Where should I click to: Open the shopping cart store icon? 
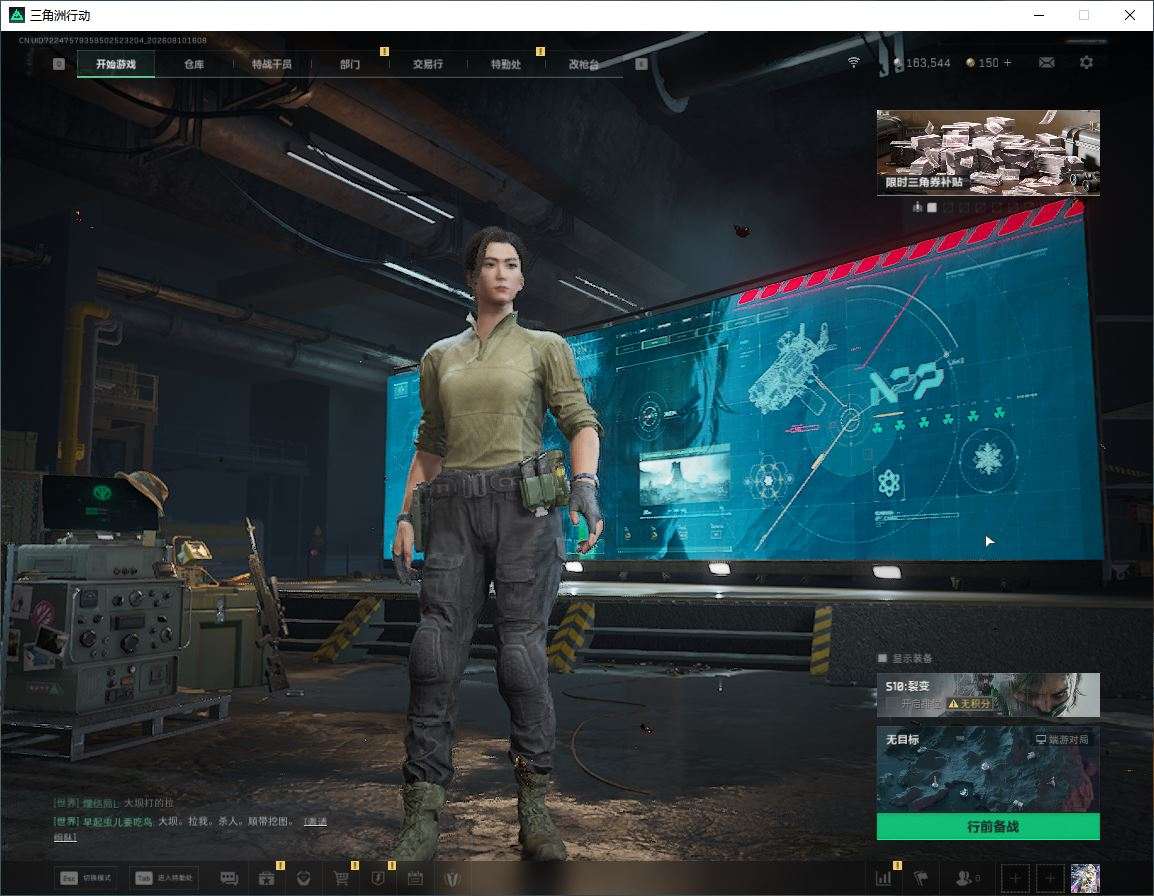tap(341, 878)
